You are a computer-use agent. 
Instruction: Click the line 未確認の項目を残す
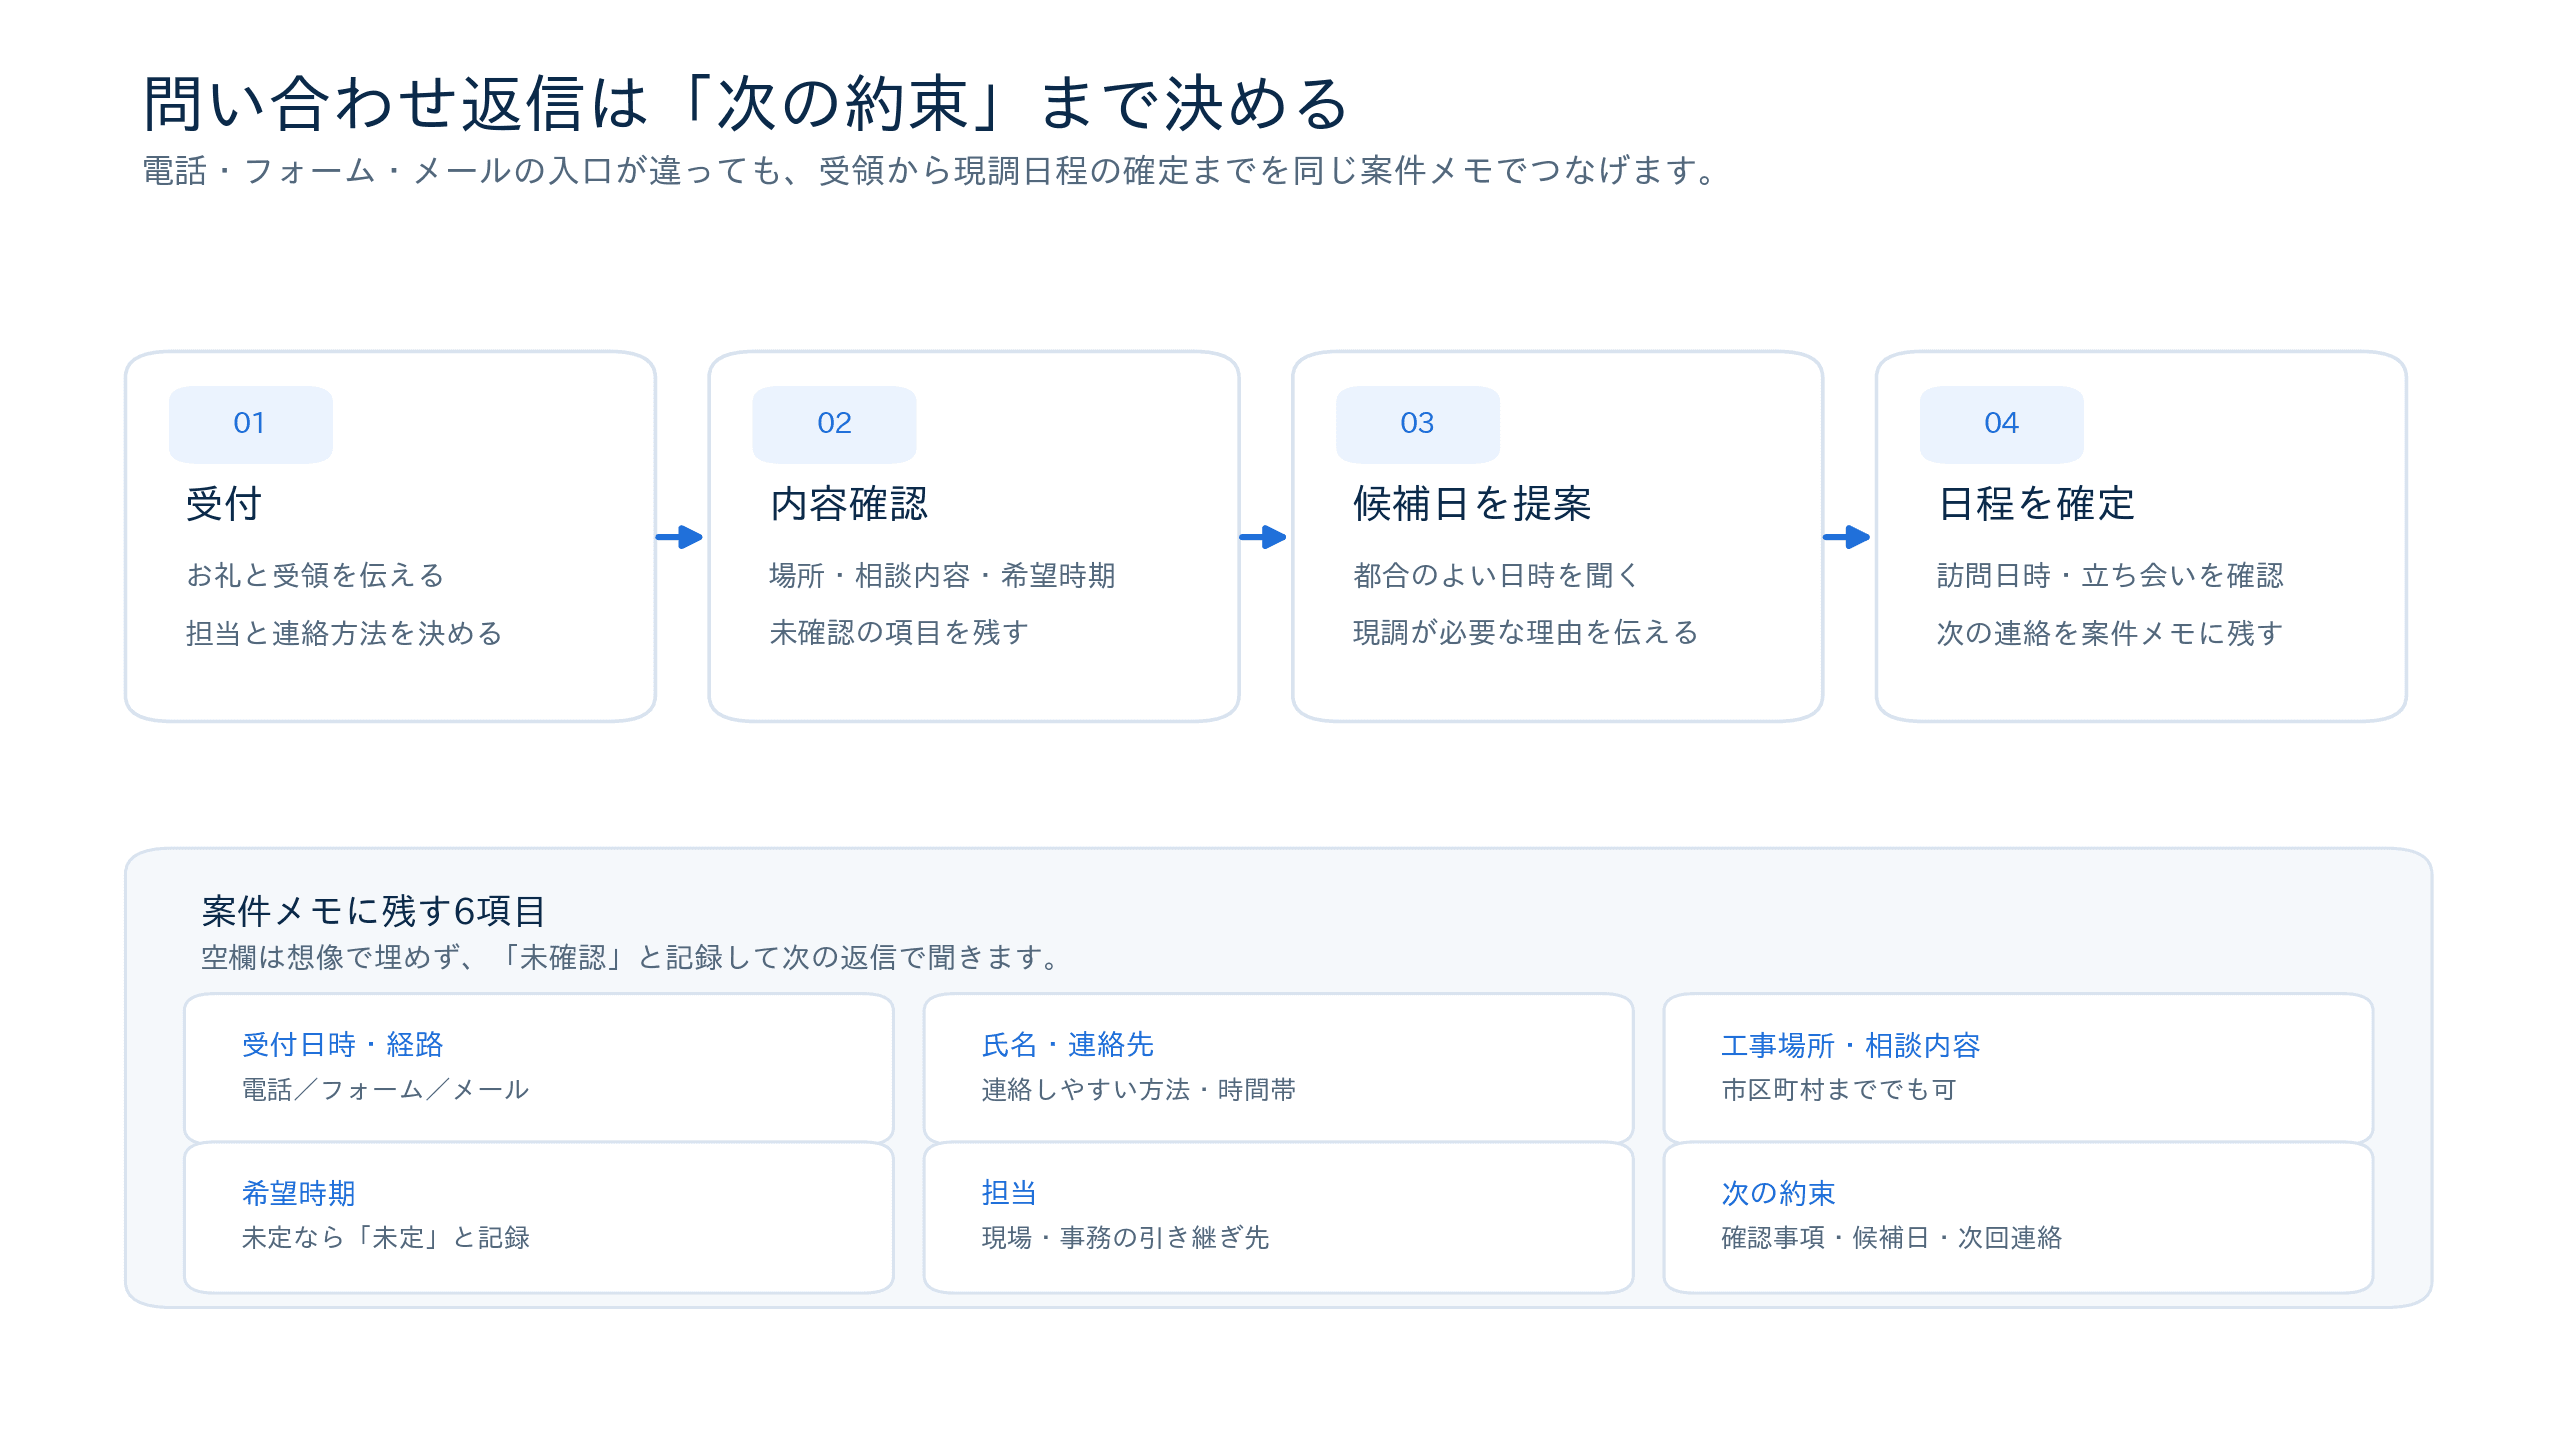point(899,633)
